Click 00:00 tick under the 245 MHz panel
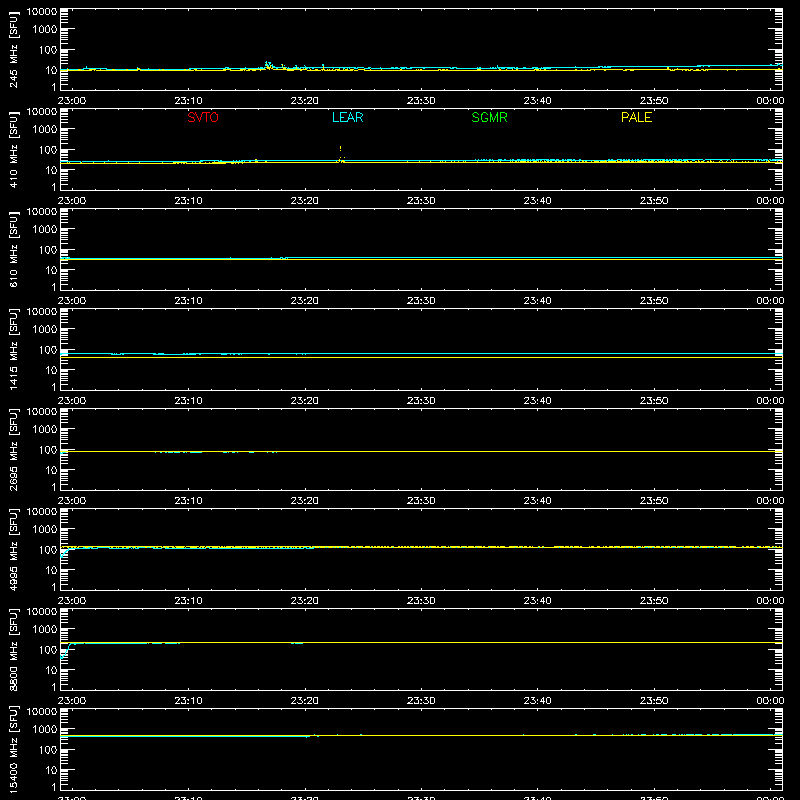The image size is (800, 800). (770, 101)
